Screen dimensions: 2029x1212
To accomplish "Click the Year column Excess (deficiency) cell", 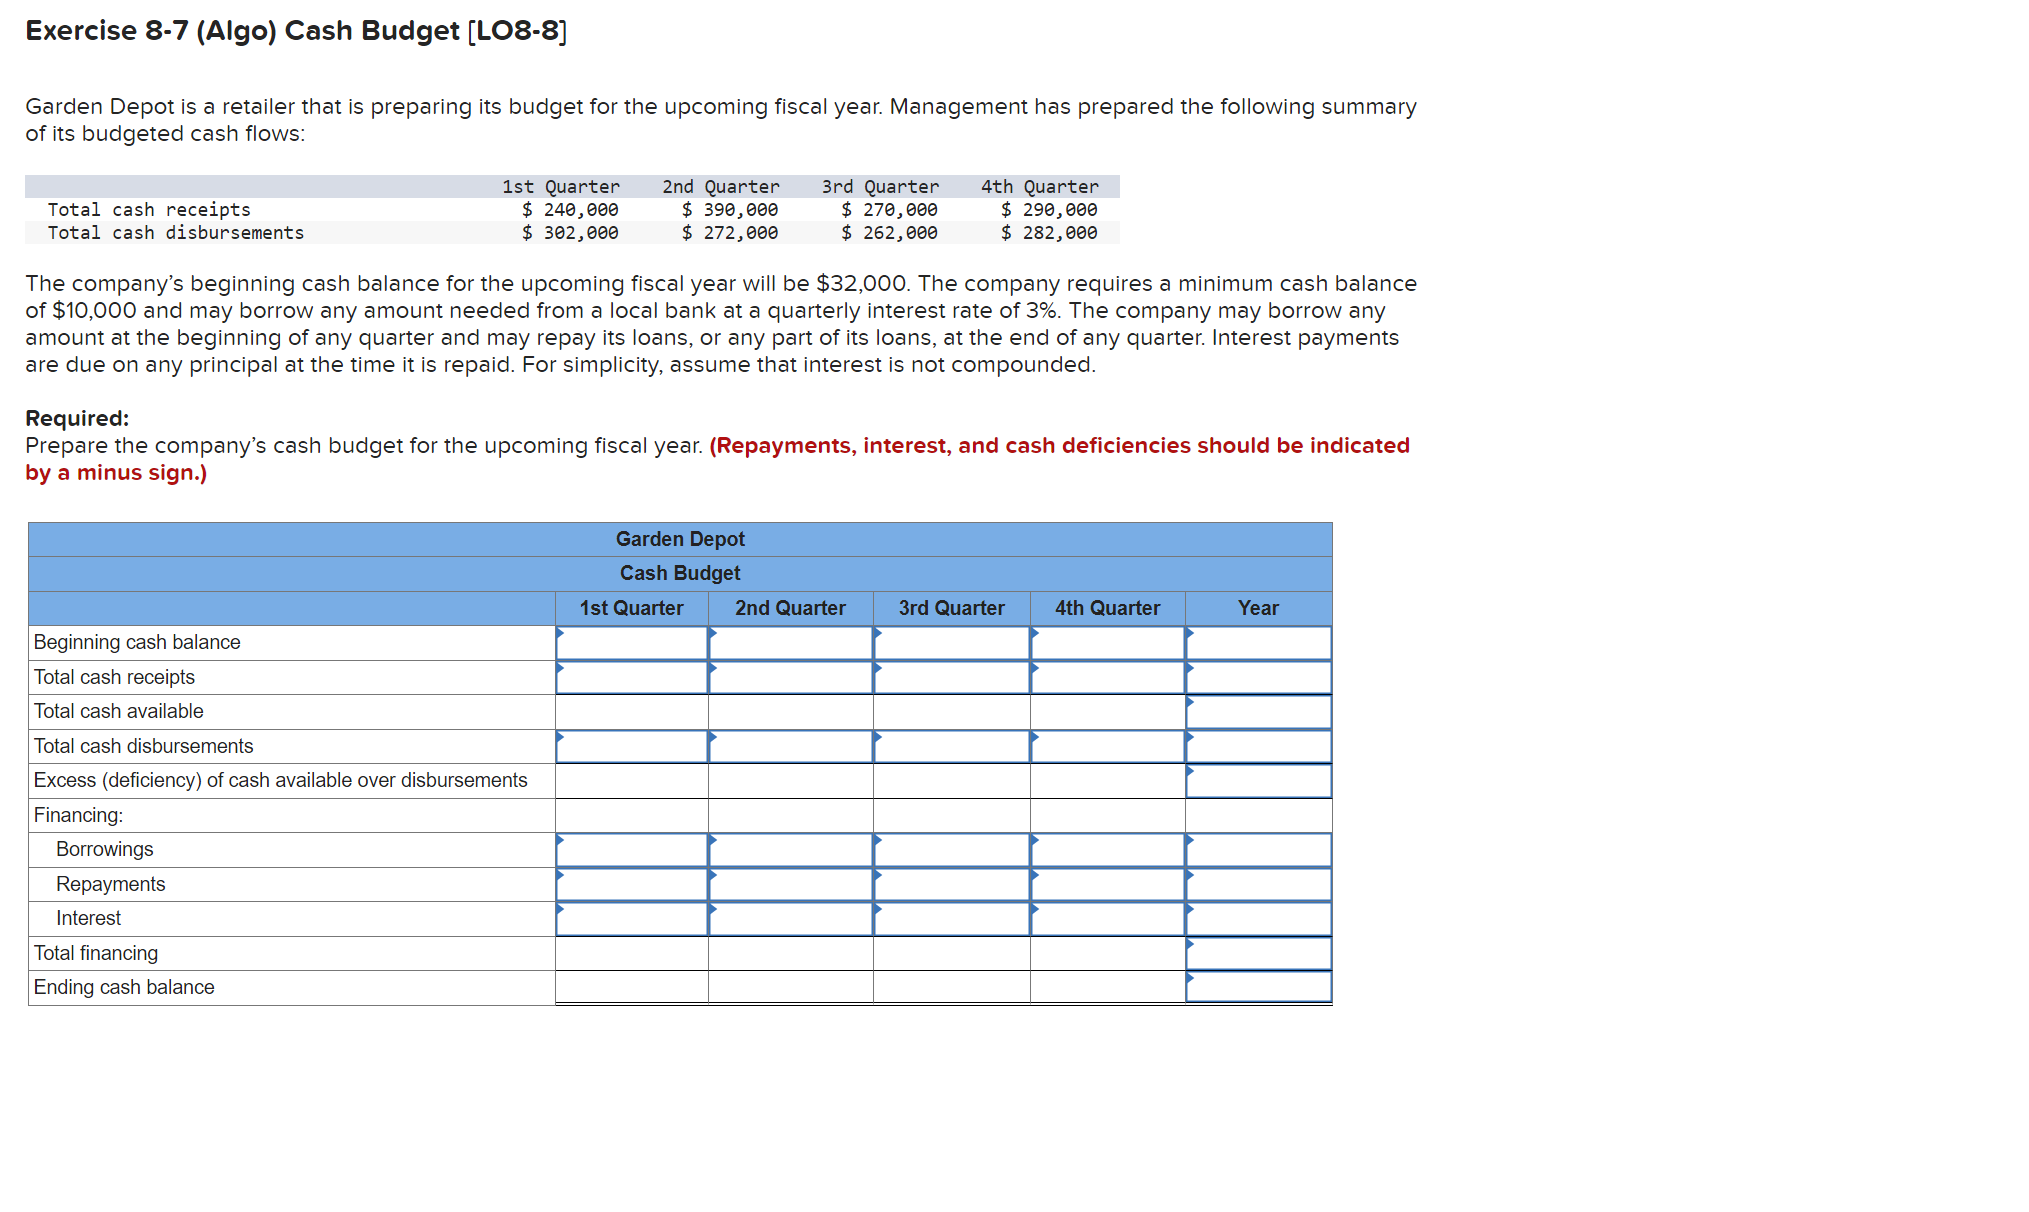I will [1258, 781].
